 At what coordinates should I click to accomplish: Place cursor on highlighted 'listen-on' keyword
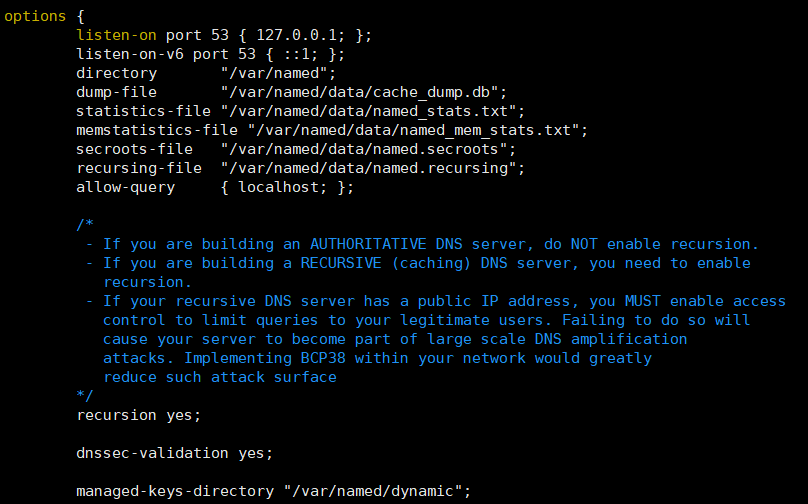coord(116,35)
